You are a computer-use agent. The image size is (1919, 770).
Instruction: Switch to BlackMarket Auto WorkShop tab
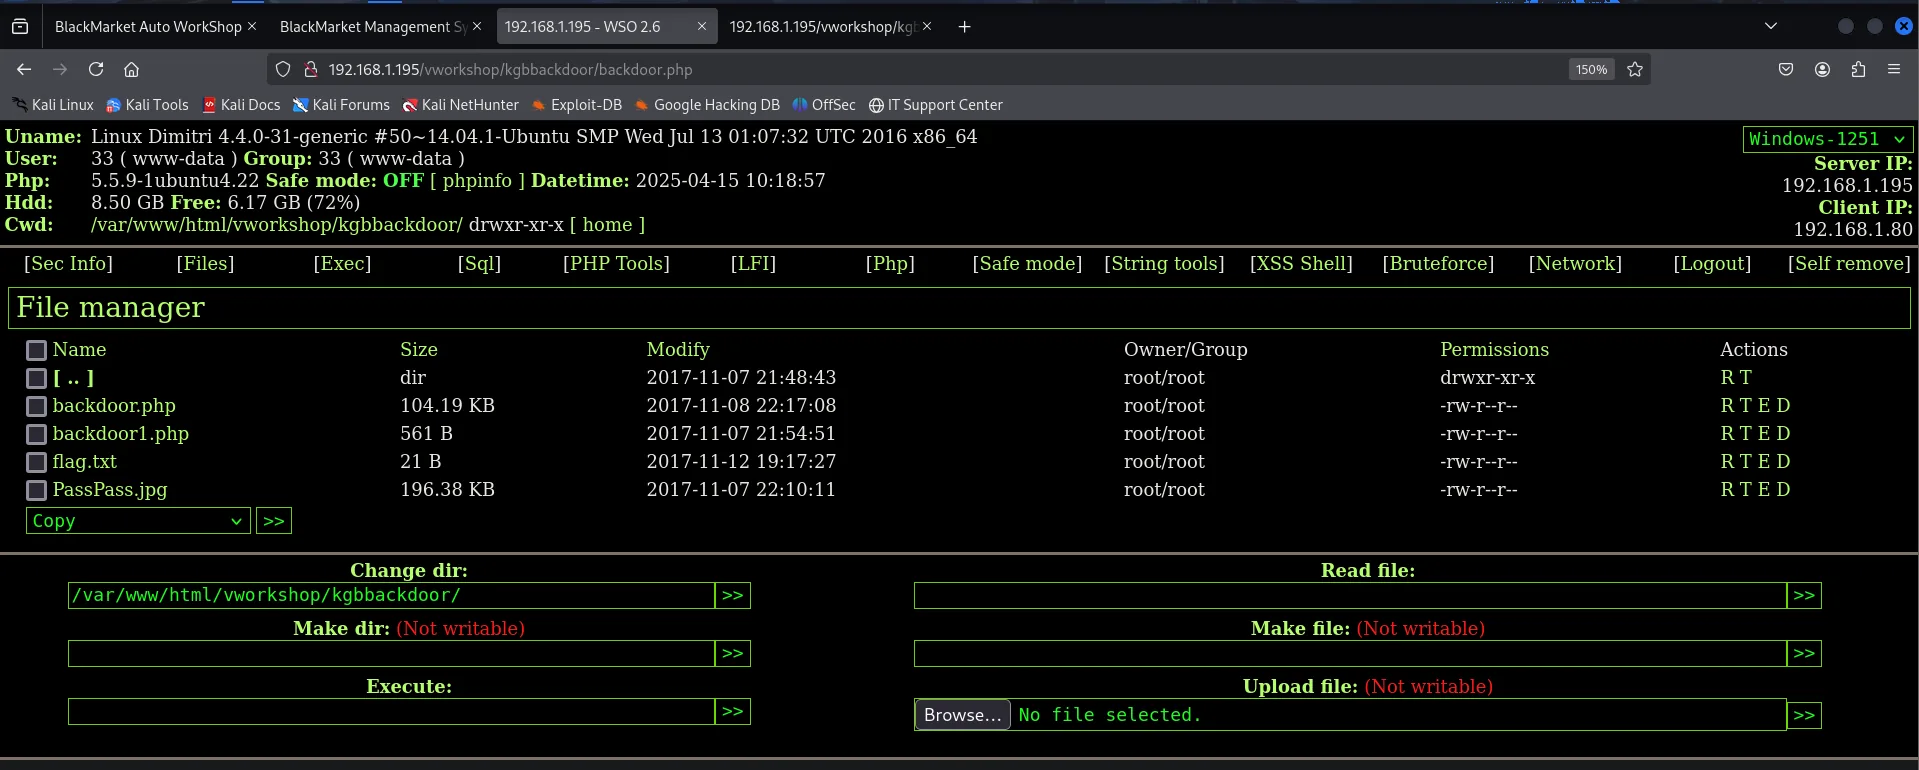coord(148,27)
